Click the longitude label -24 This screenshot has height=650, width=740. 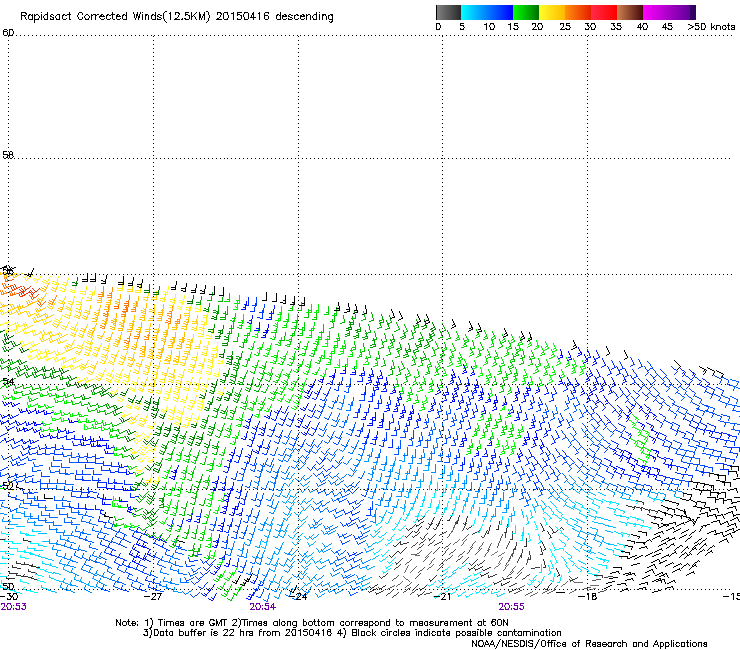click(298, 596)
